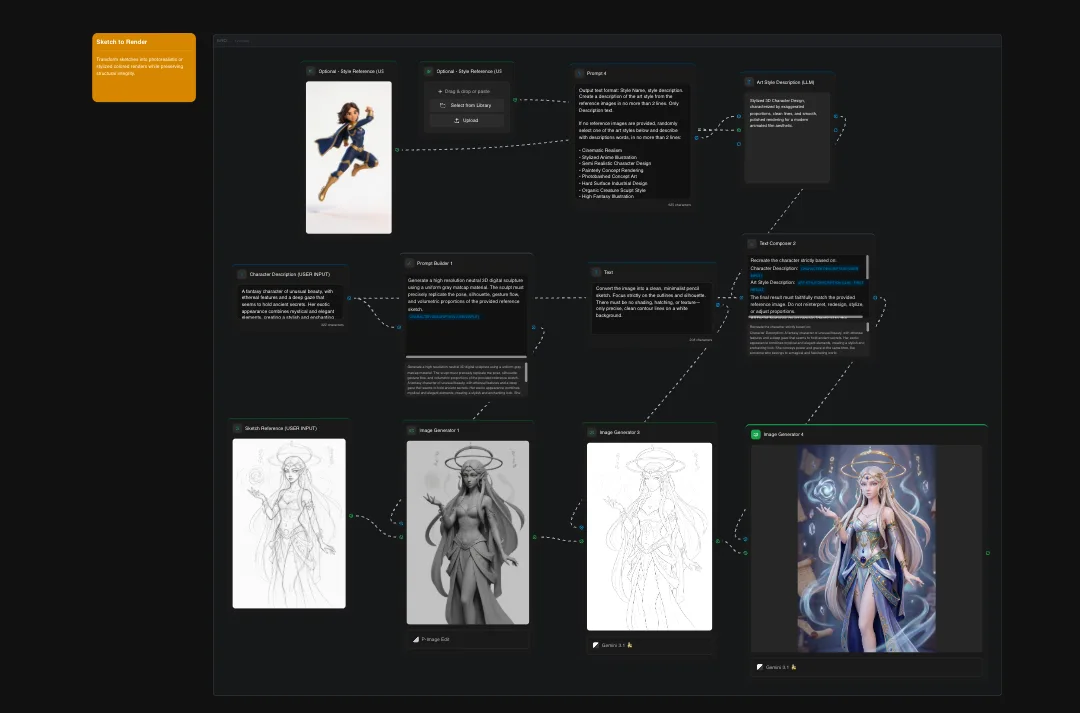This screenshot has height=713, width=1080.
Task: Click the Text Composer 2 upper scrollbar
Action: pos(867,267)
